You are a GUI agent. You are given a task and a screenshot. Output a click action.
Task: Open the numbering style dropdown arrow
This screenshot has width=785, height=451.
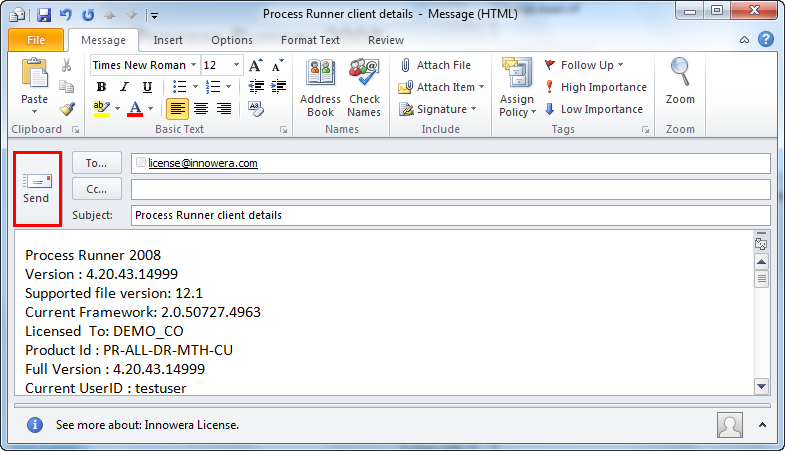pos(229,87)
